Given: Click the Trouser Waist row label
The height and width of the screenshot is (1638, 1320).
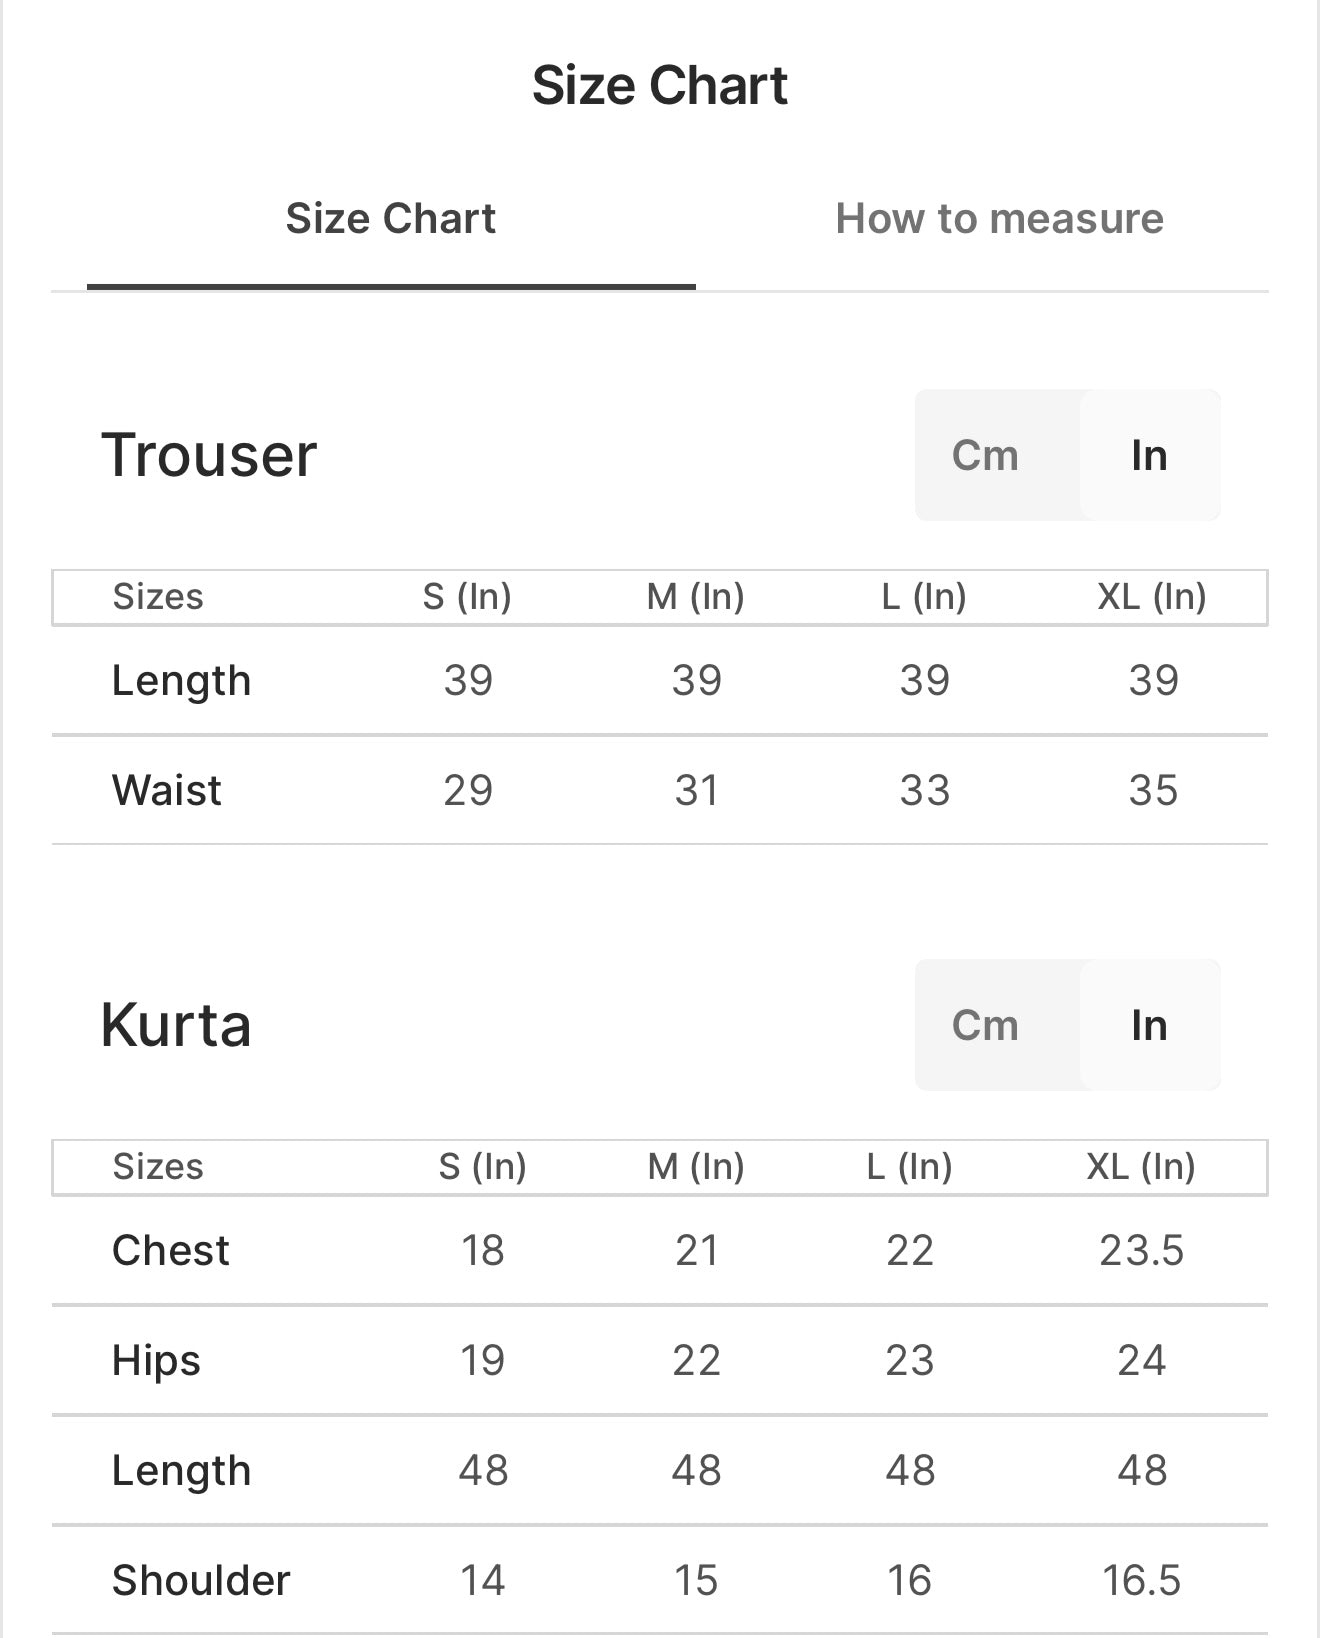Looking at the screenshot, I should 167,791.
